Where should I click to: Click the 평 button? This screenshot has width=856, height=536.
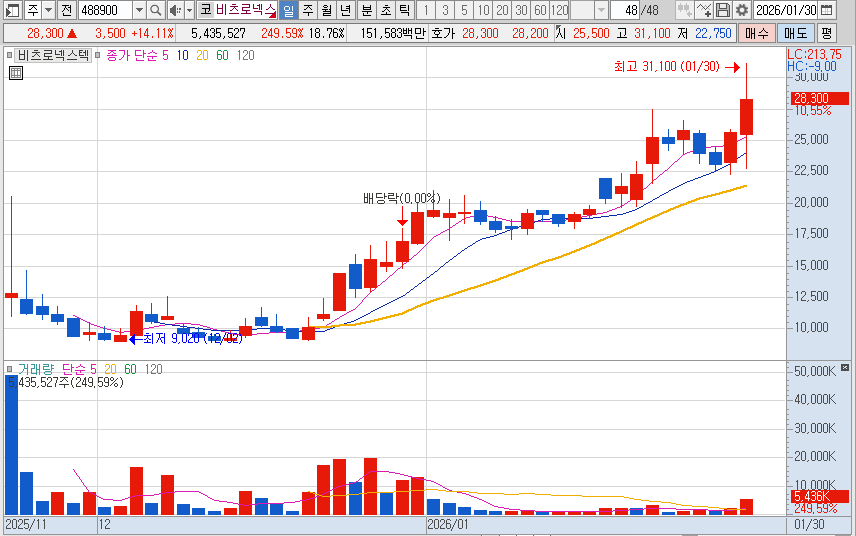(x=827, y=33)
